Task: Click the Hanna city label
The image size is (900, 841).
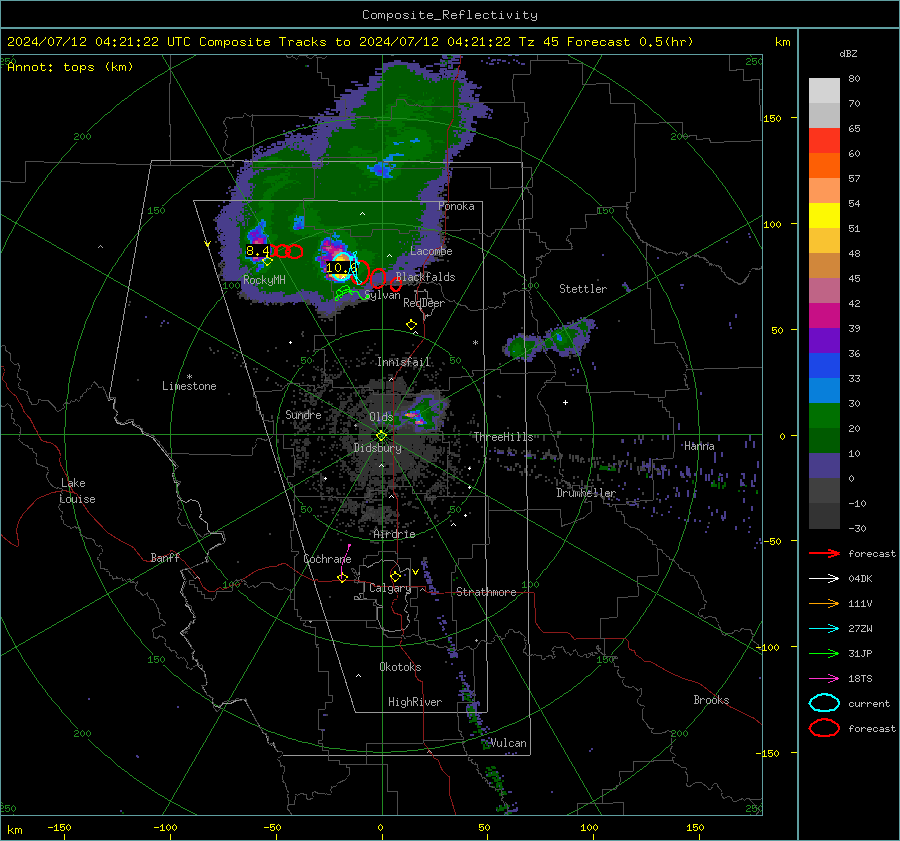Action: 699,446
